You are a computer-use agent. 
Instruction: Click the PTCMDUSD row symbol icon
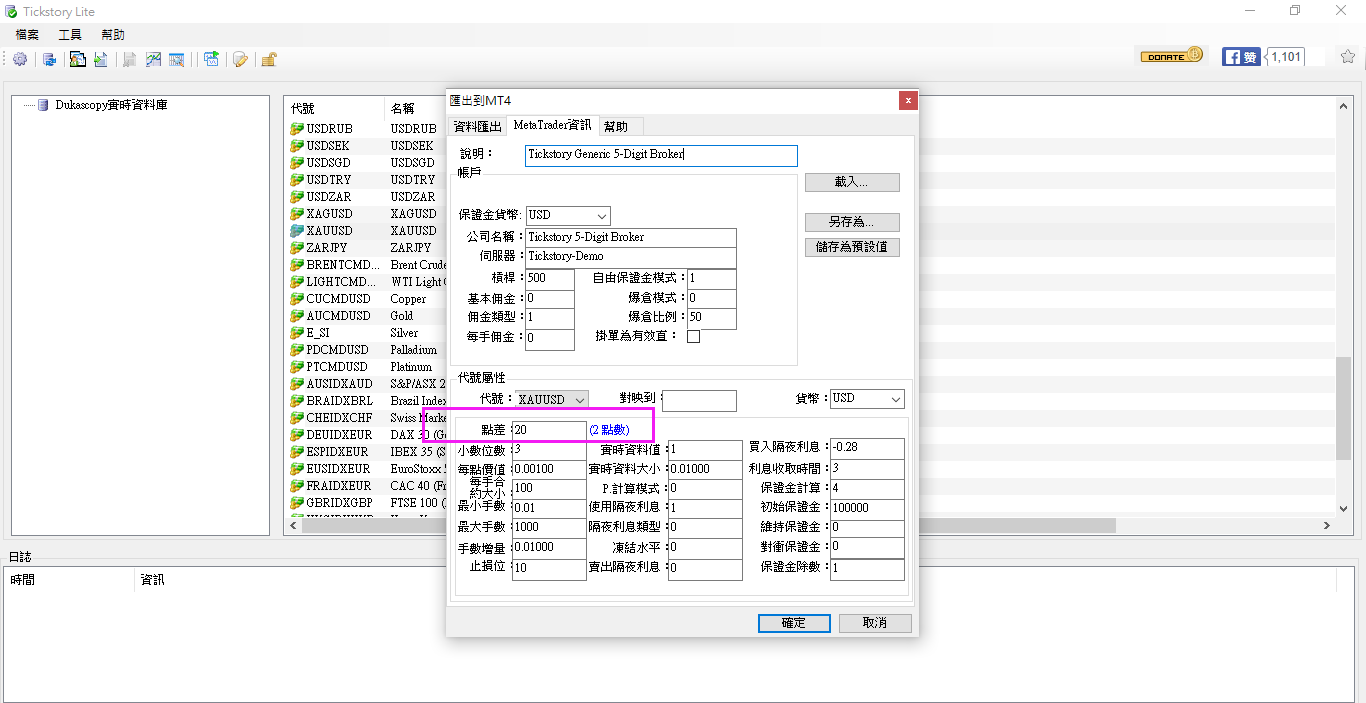point(297,367)
